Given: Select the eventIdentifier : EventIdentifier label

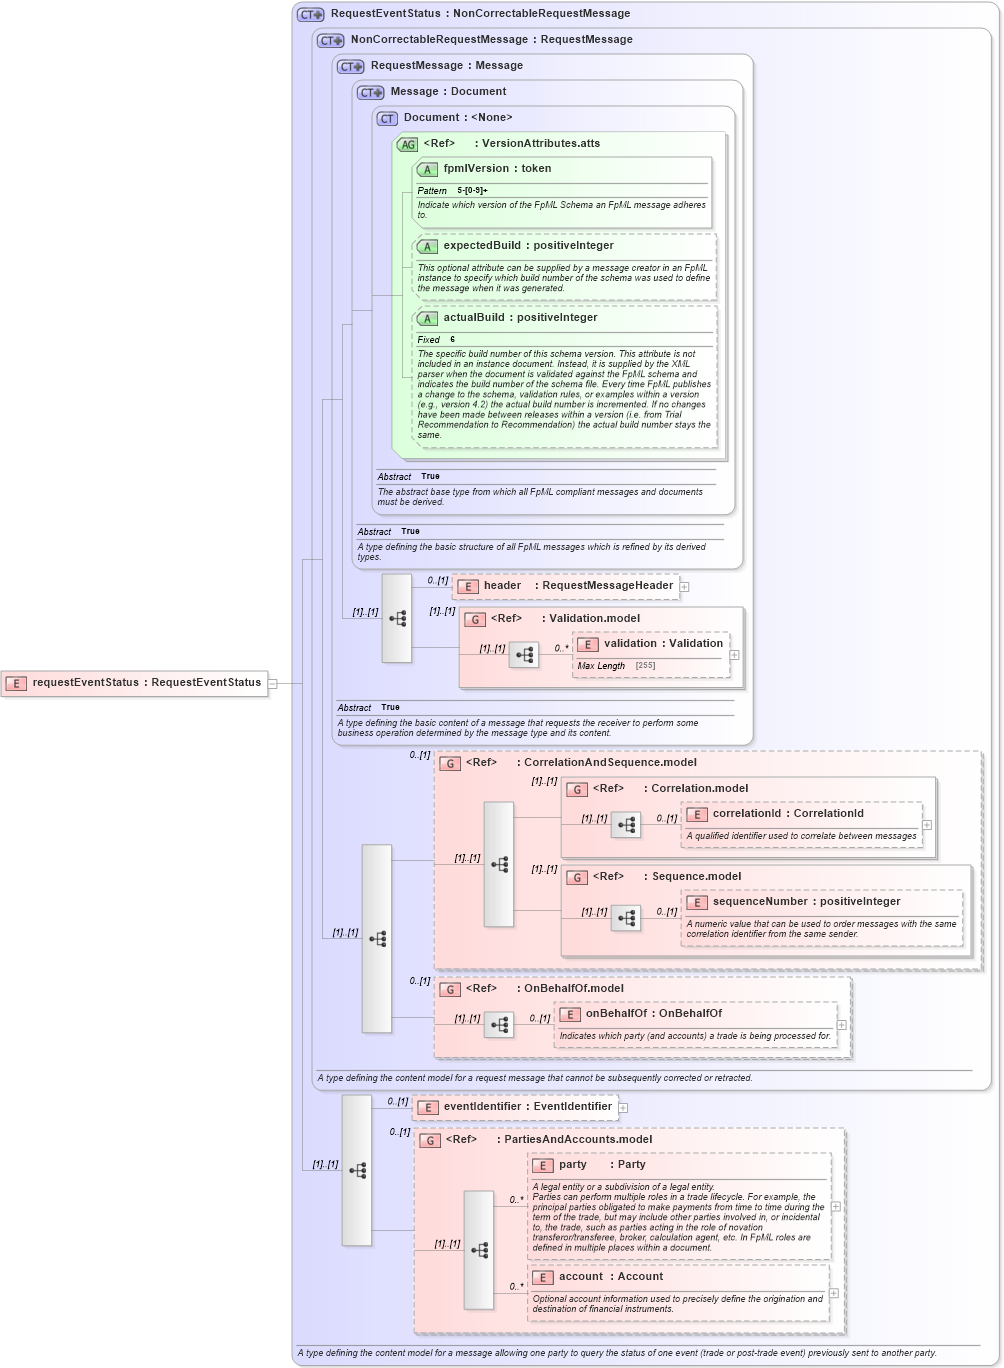Looking at the screenshot, I should (527, 1107).
